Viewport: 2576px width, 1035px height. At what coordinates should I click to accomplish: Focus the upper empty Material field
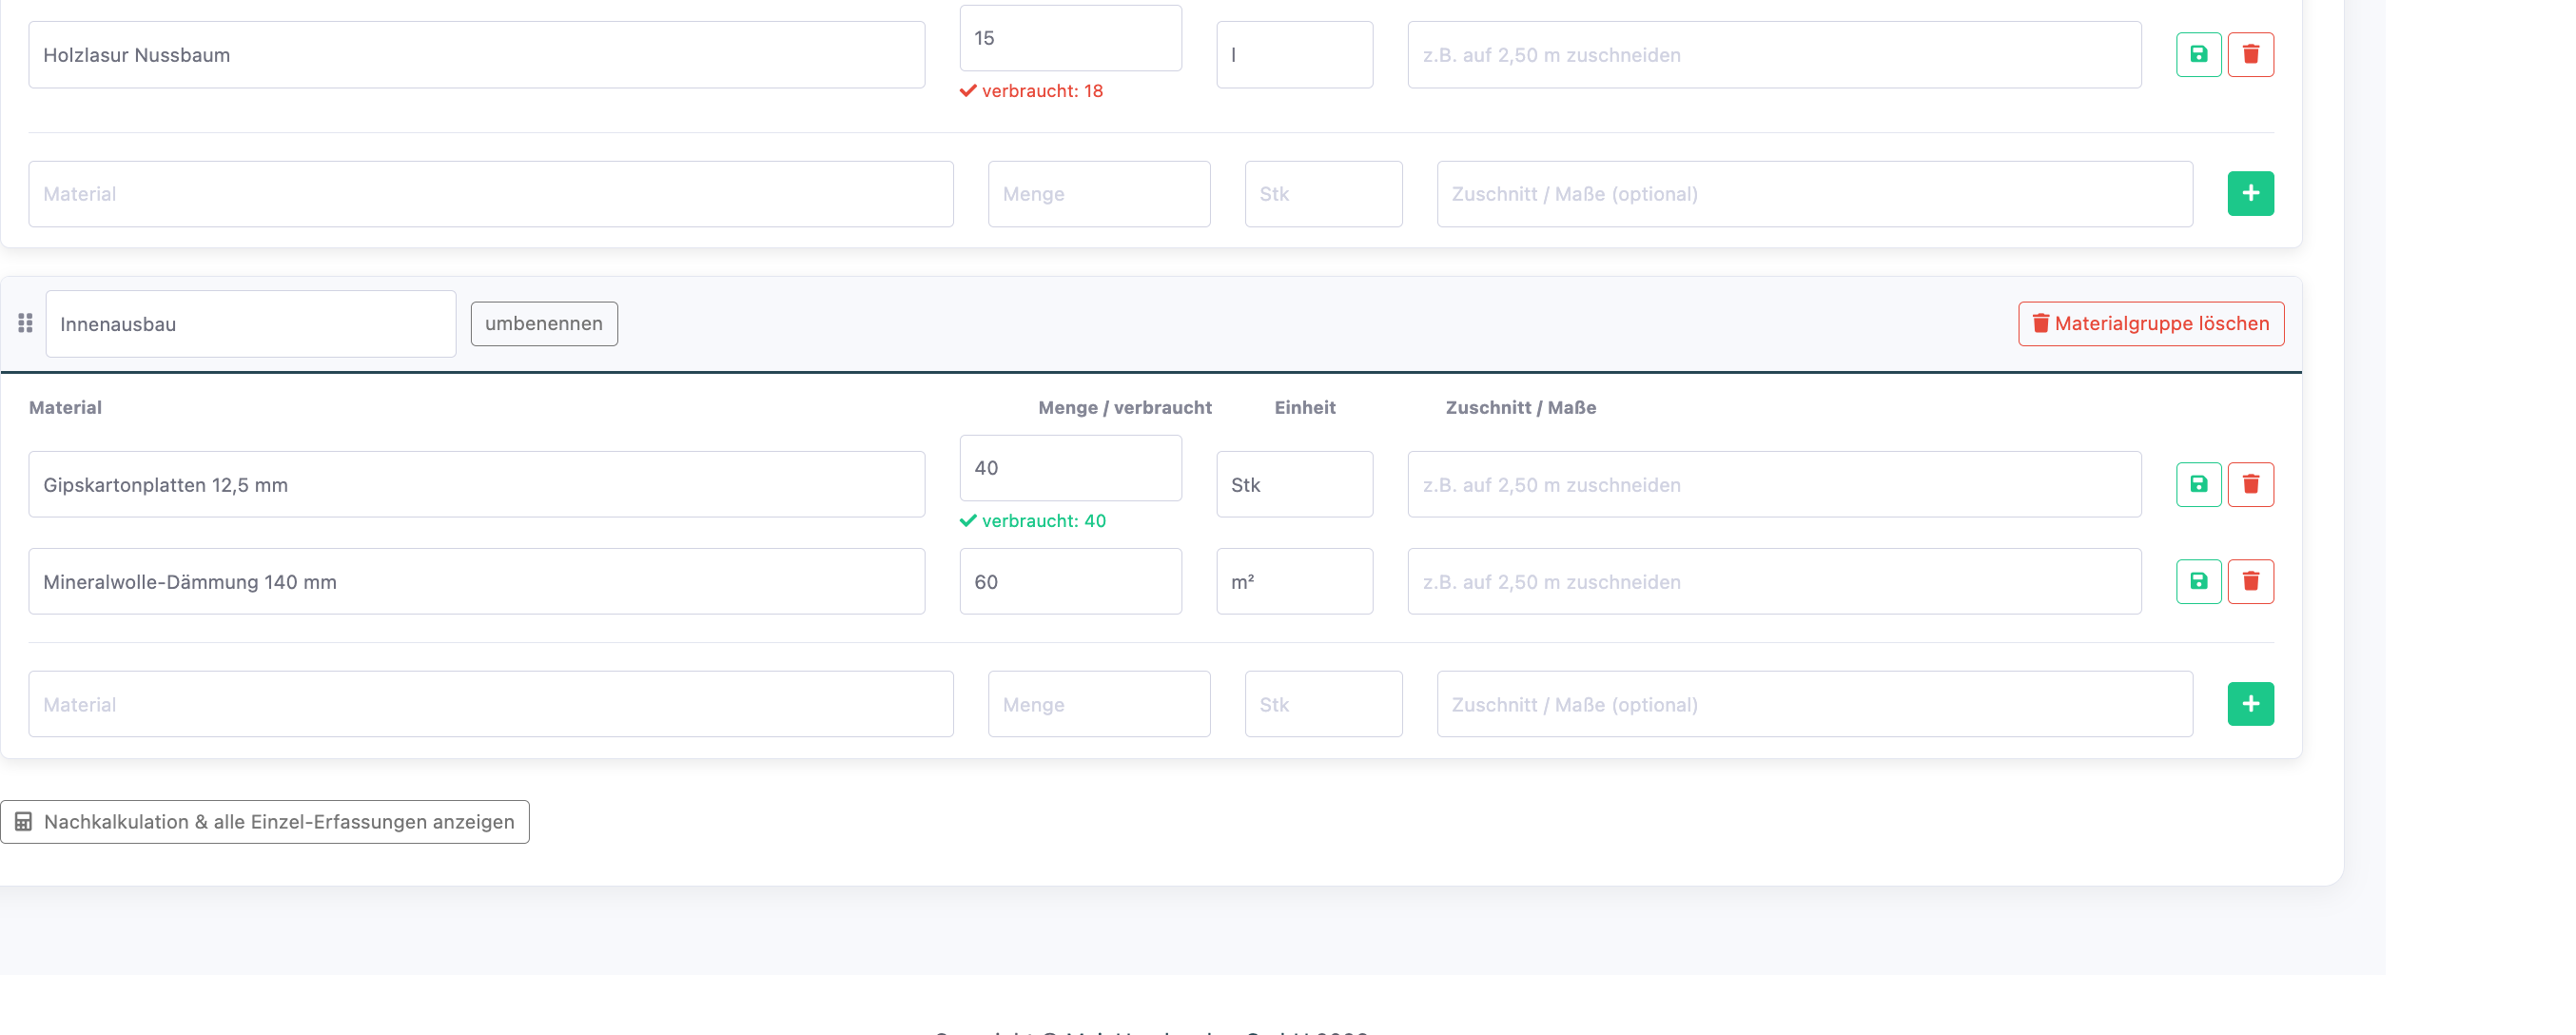point(491,194)
